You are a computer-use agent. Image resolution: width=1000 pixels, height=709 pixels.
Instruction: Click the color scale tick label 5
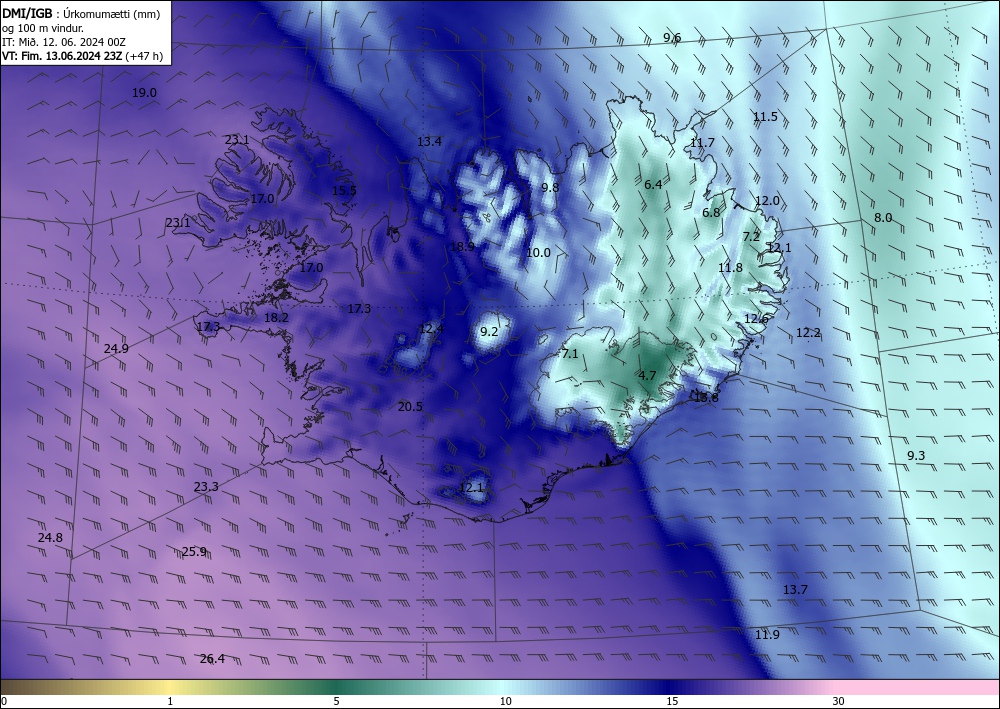(336, 702)
